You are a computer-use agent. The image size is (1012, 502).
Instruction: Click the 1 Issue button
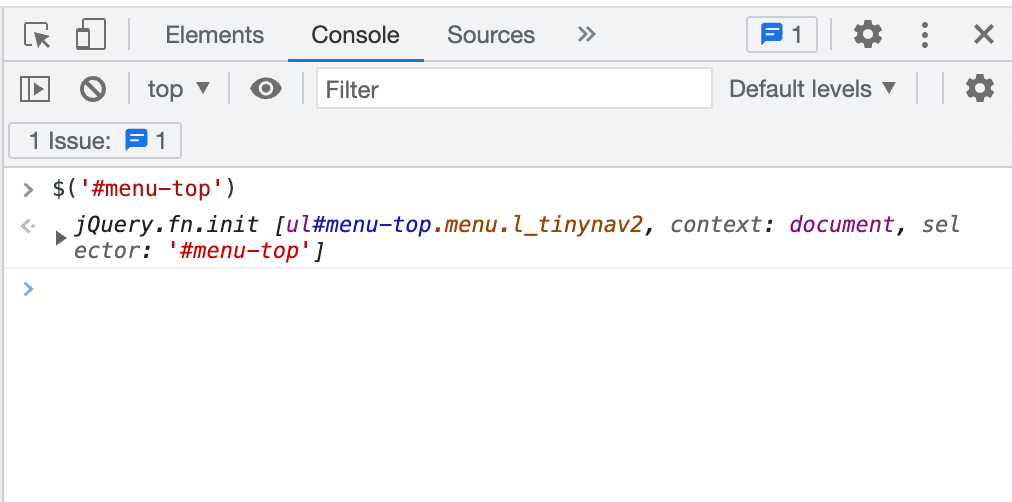[95, 140]
